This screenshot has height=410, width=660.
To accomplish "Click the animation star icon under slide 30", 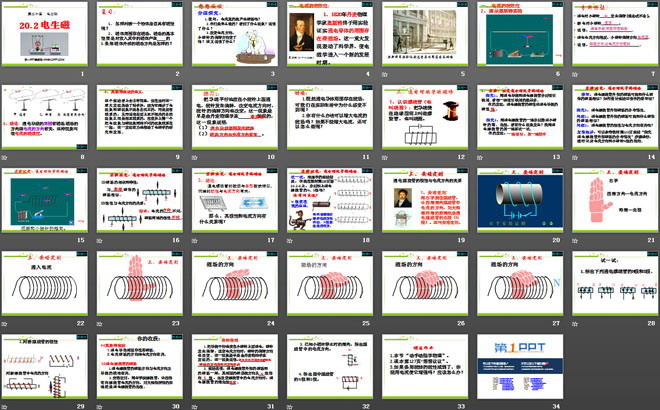I will coord(99,407).
